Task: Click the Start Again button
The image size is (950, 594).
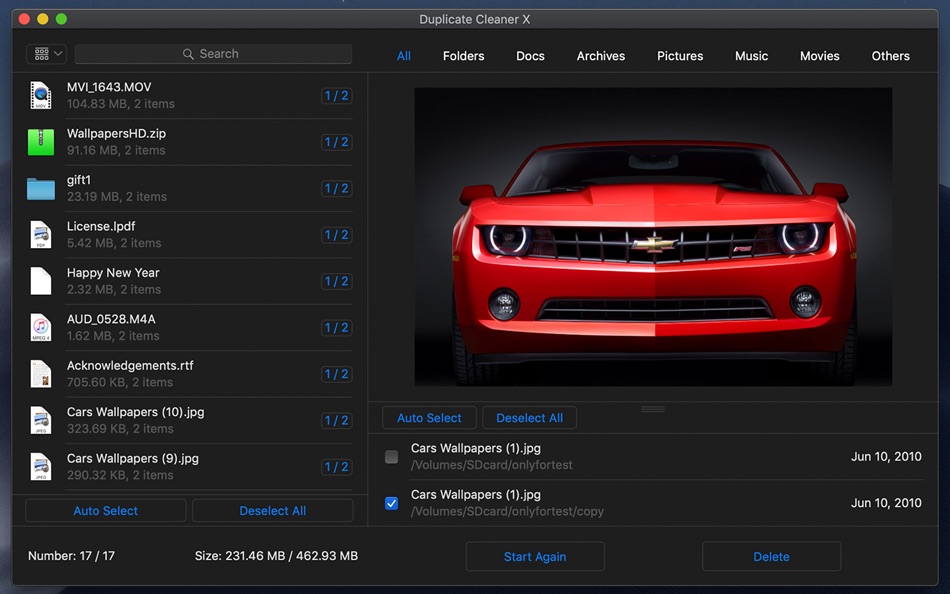Action: pyautogui.click(x=535, y=556)
